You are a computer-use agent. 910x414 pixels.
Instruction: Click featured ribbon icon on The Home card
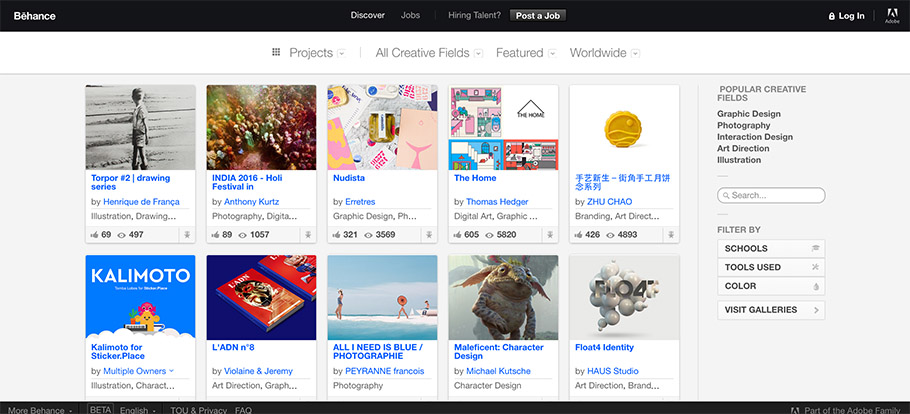[x=549, y=235]
